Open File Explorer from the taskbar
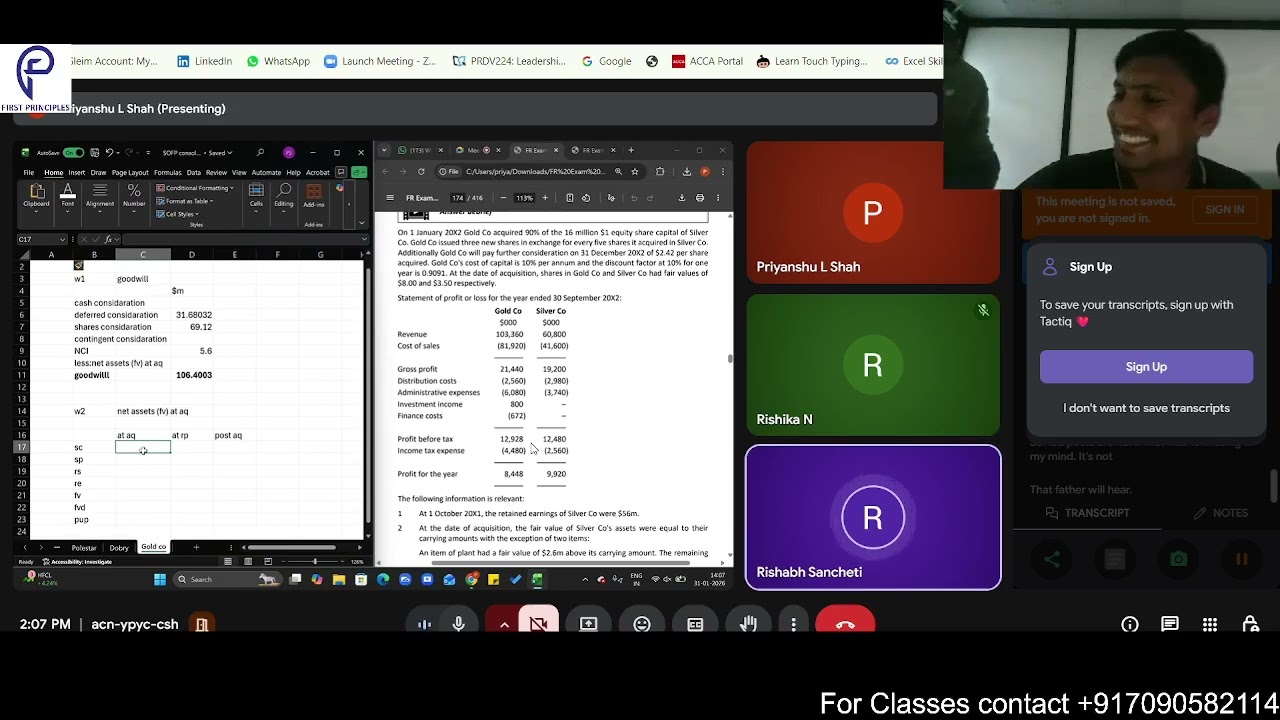 [339, 579]
